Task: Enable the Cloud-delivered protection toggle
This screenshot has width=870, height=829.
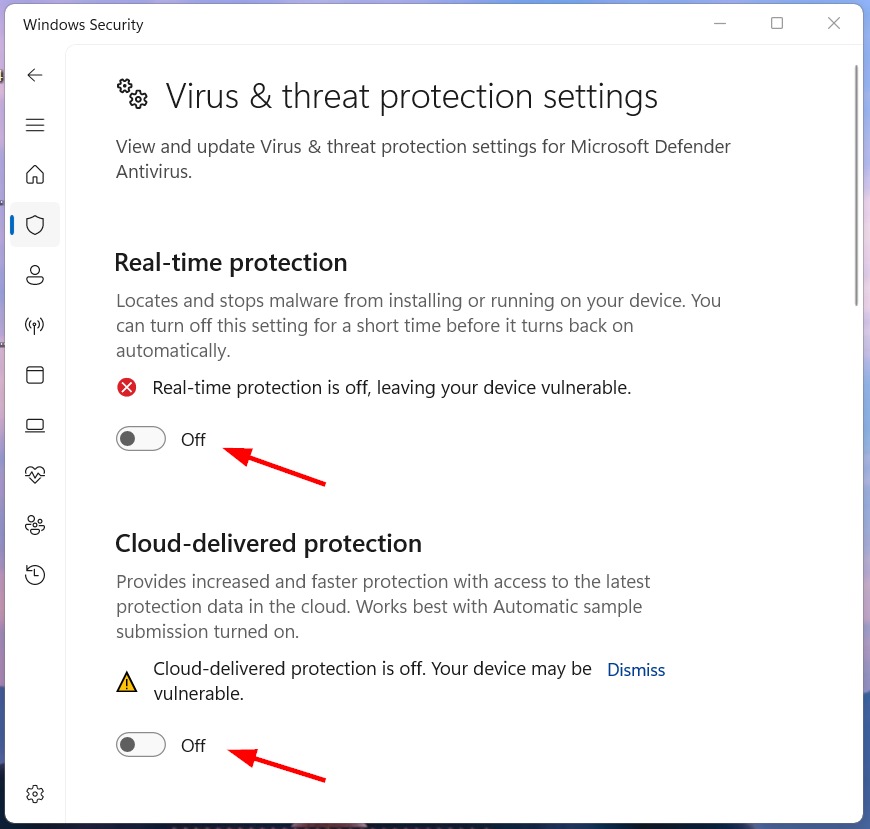Action: tap(141, 745)
